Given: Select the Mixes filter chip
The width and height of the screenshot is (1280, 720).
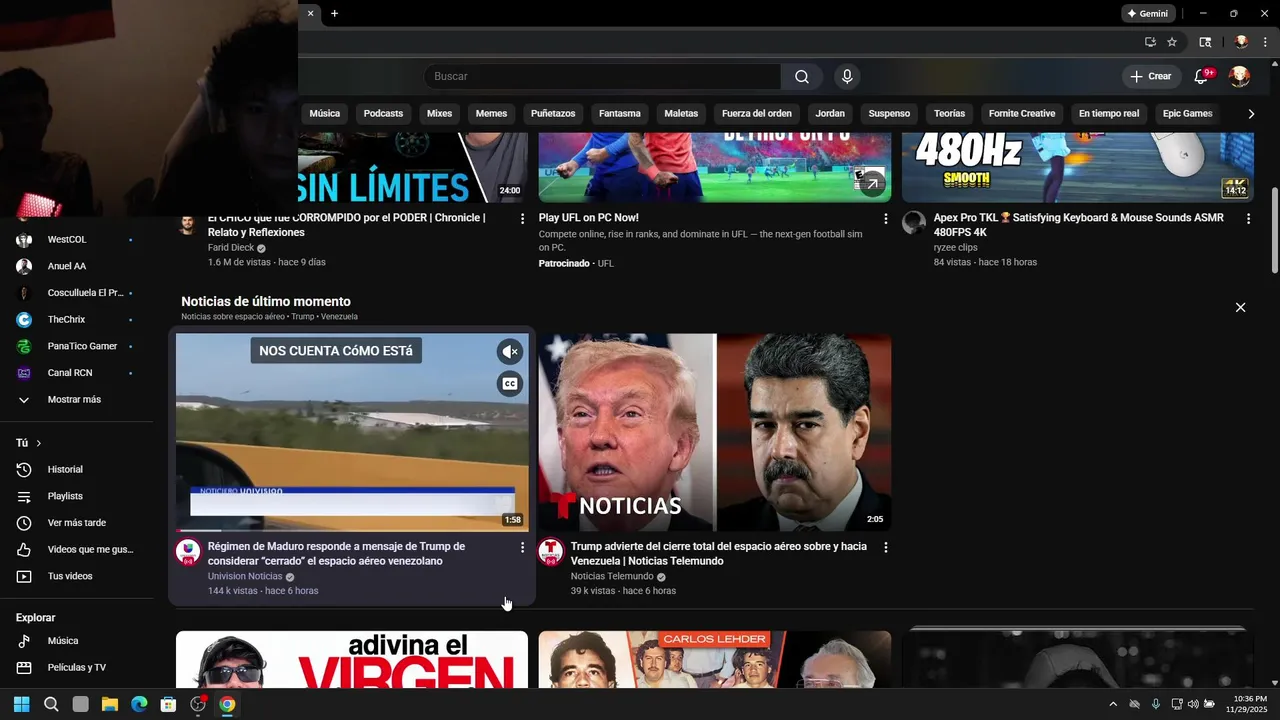Looking at the screenshot, I should coord(439,114).
